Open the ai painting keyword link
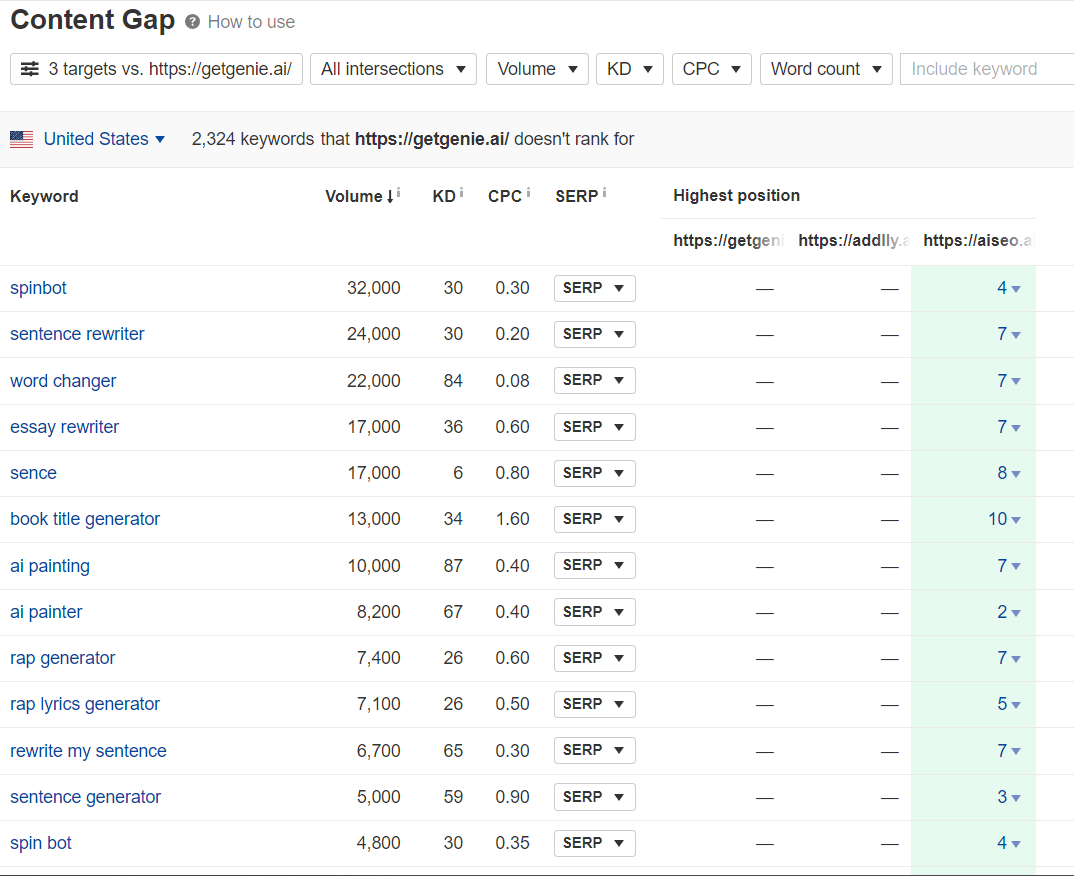Image resolution: width=1074 pixels, height=876 pixels. tap(50, 566)
